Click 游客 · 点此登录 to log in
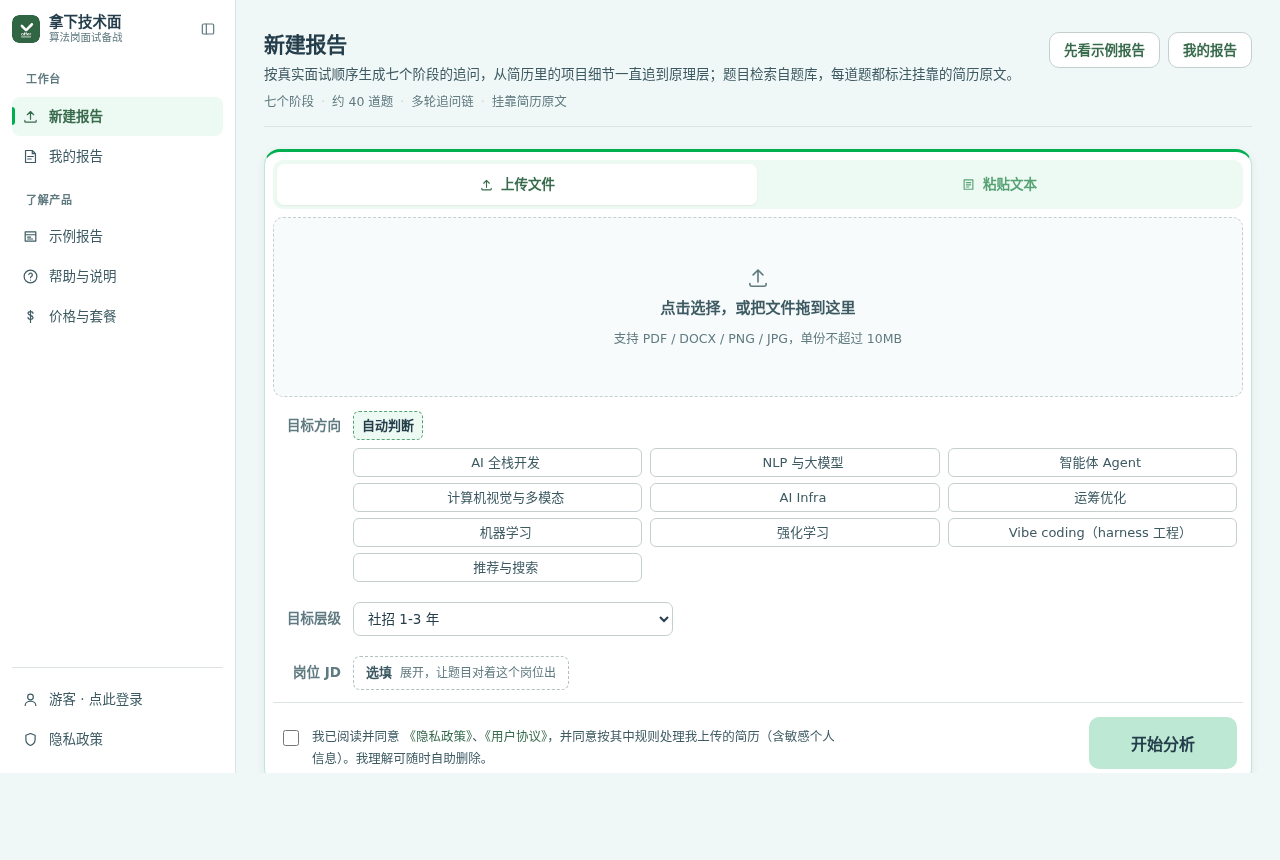This screenshot has height=860, width=1280. click(117, 700)
